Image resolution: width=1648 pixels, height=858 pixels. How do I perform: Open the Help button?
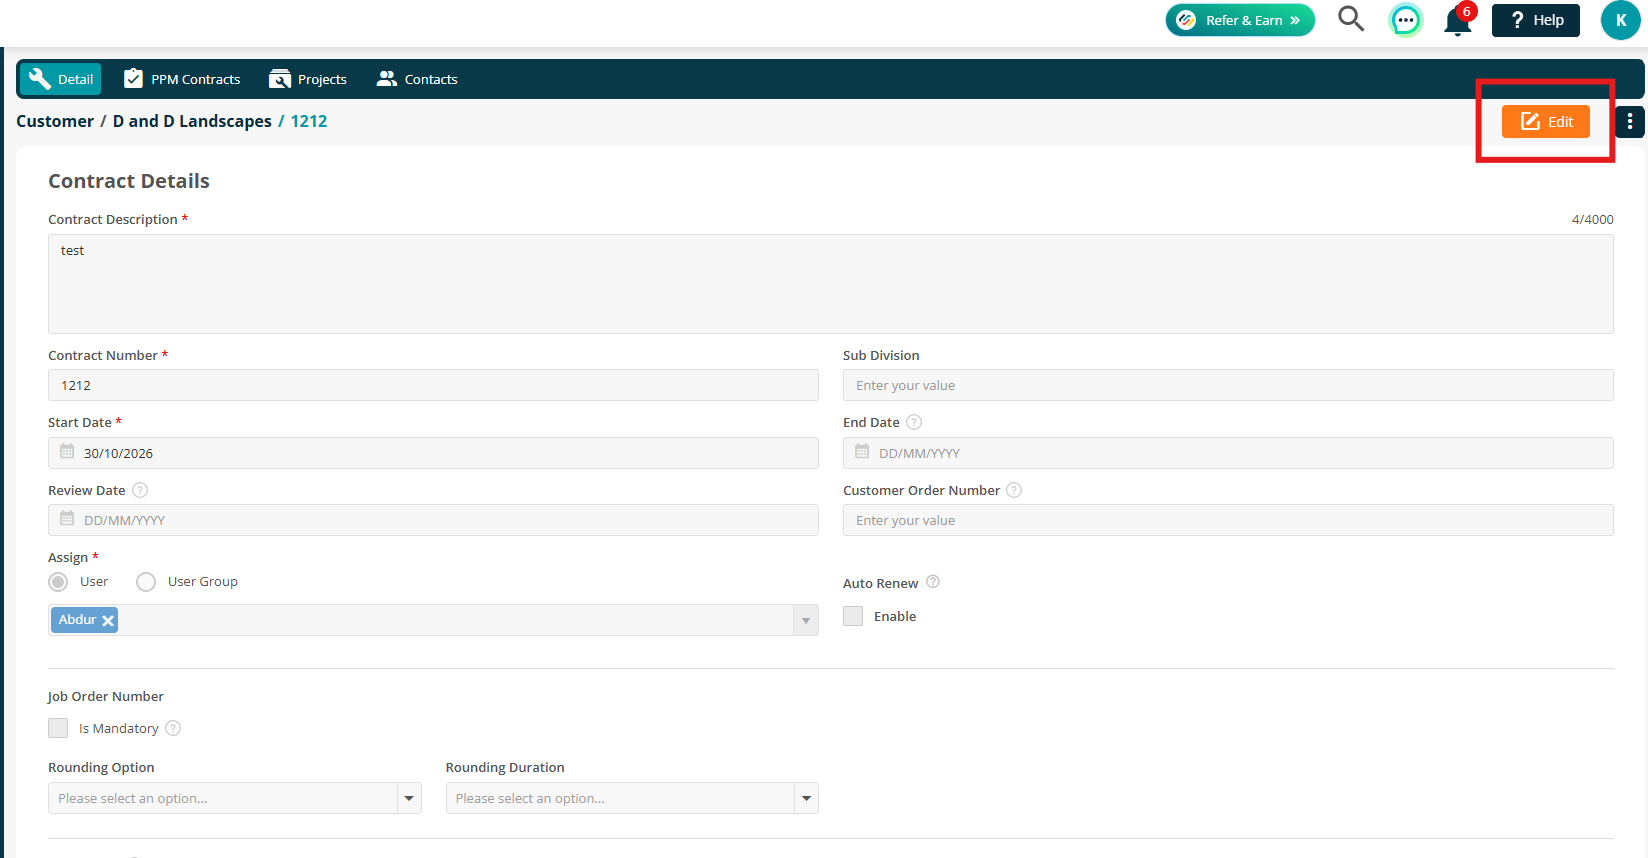1536,20
